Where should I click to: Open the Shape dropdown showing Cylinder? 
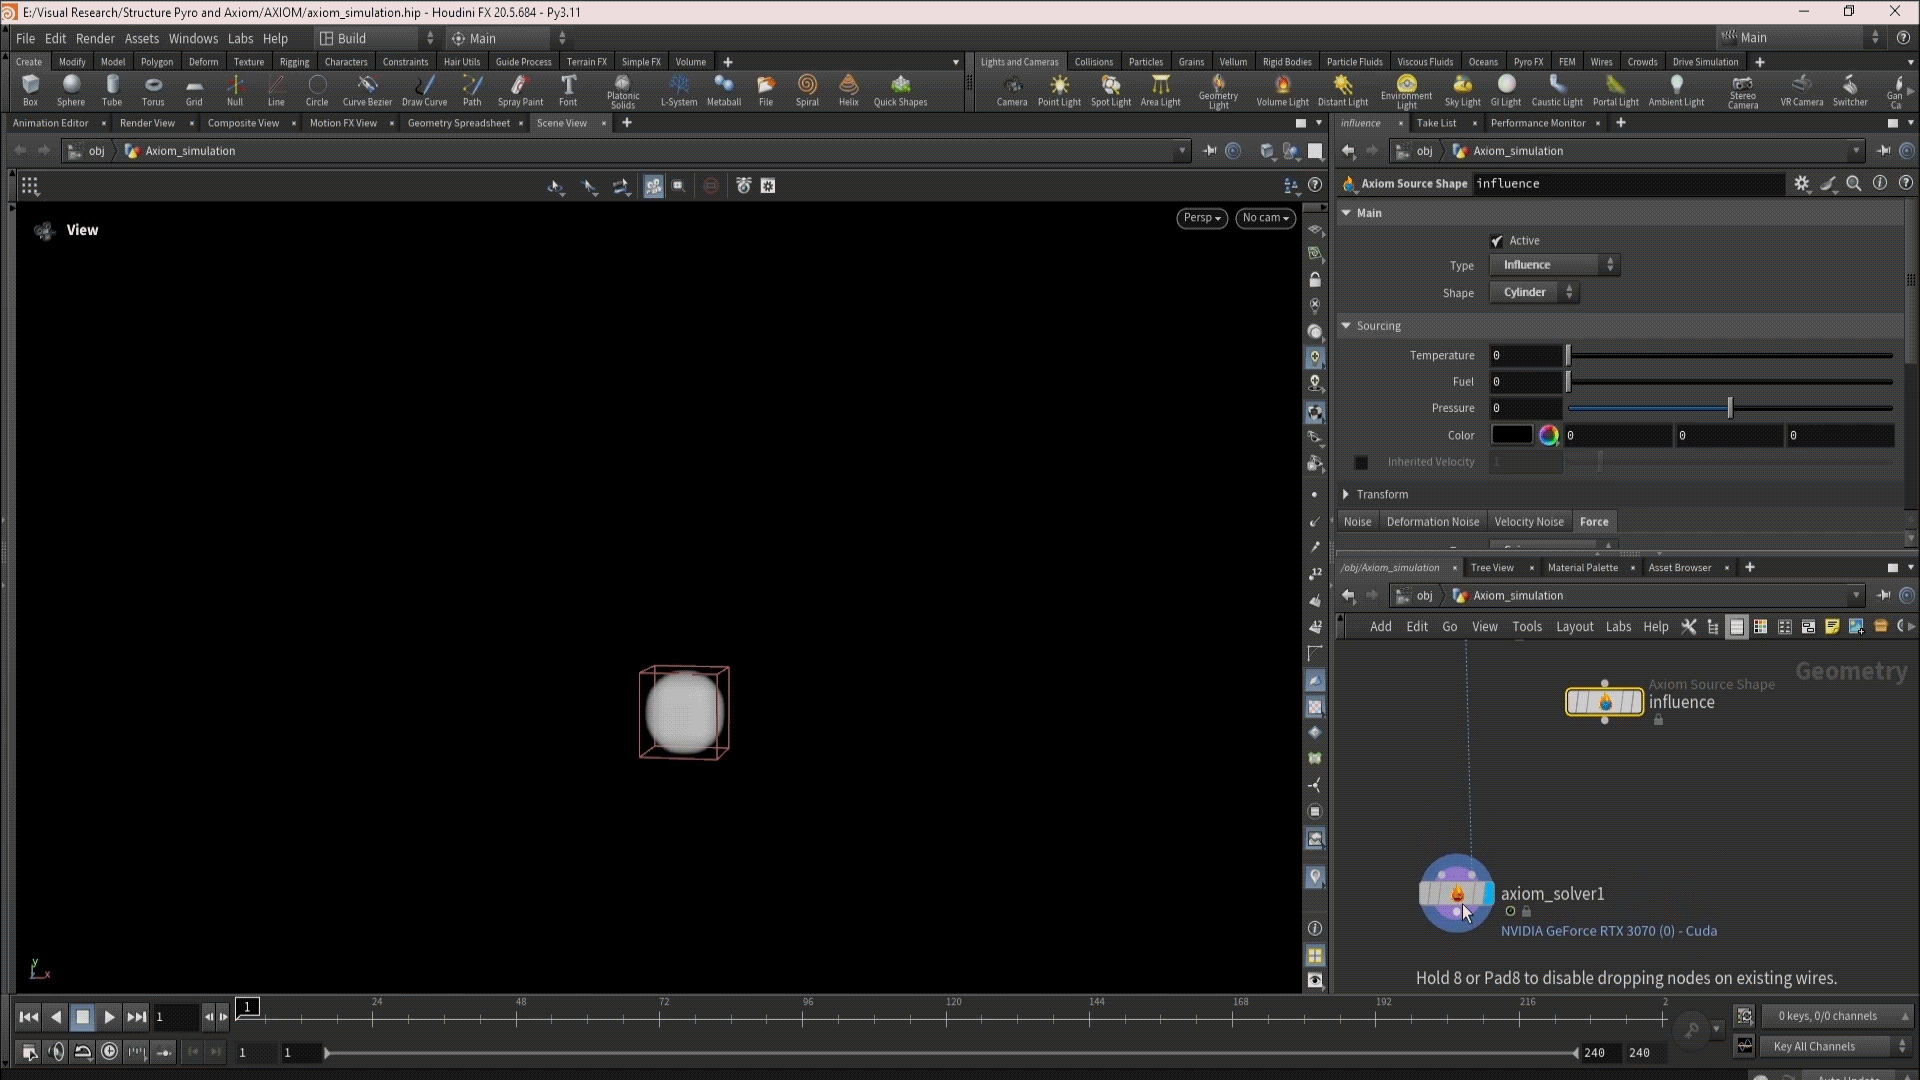click(1534, 292)
